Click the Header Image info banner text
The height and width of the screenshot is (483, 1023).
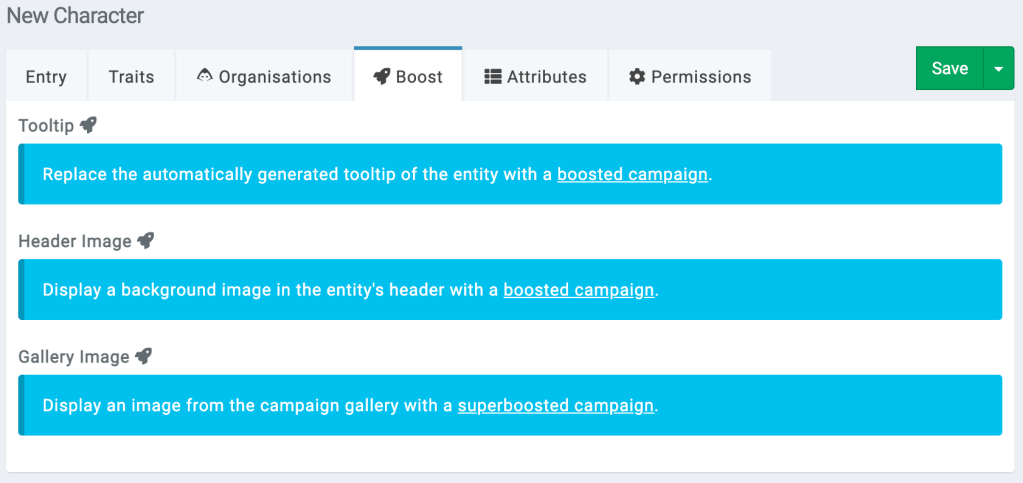click(x=270, y=290)
